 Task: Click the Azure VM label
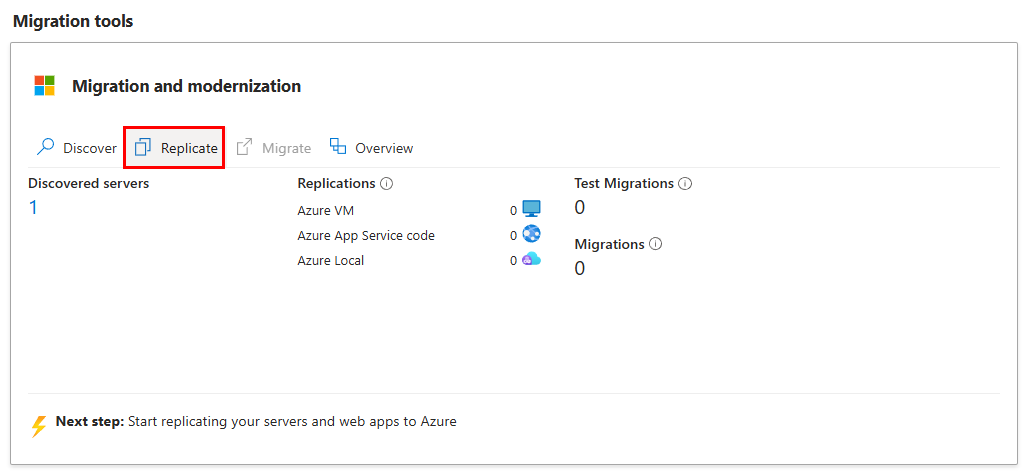[x=326, y=210]
